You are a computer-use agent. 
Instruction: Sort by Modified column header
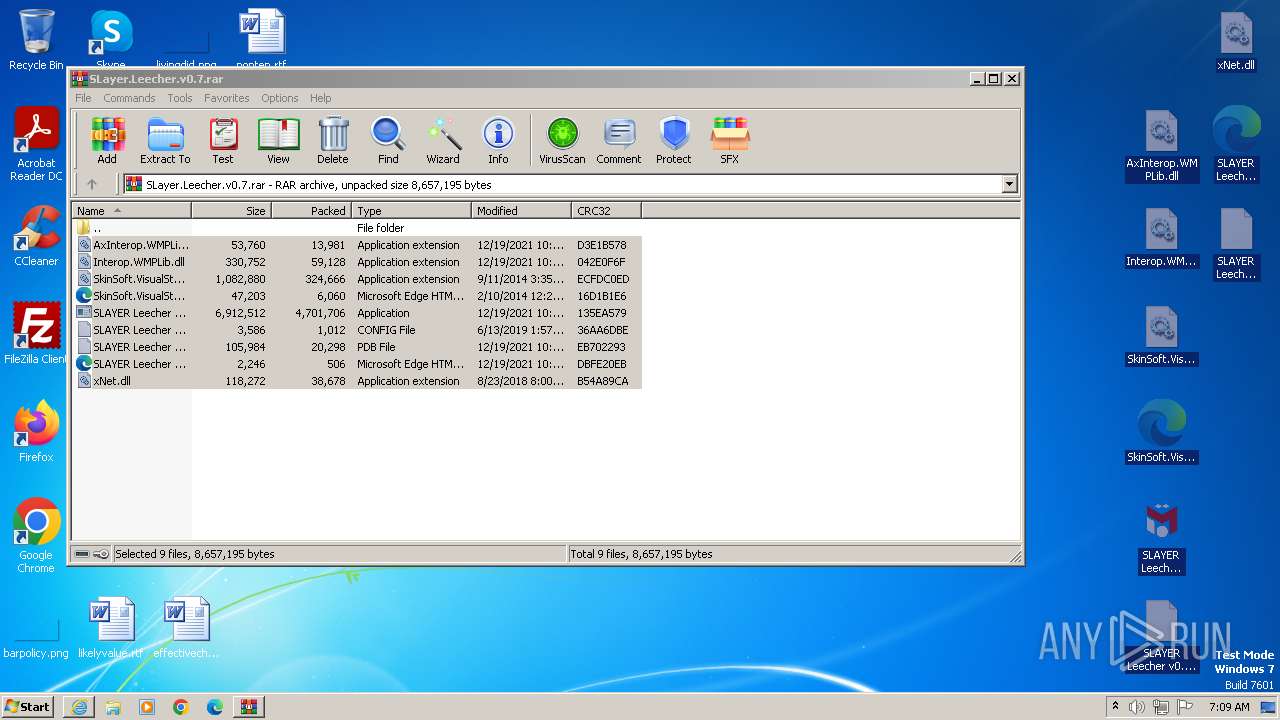521,211
